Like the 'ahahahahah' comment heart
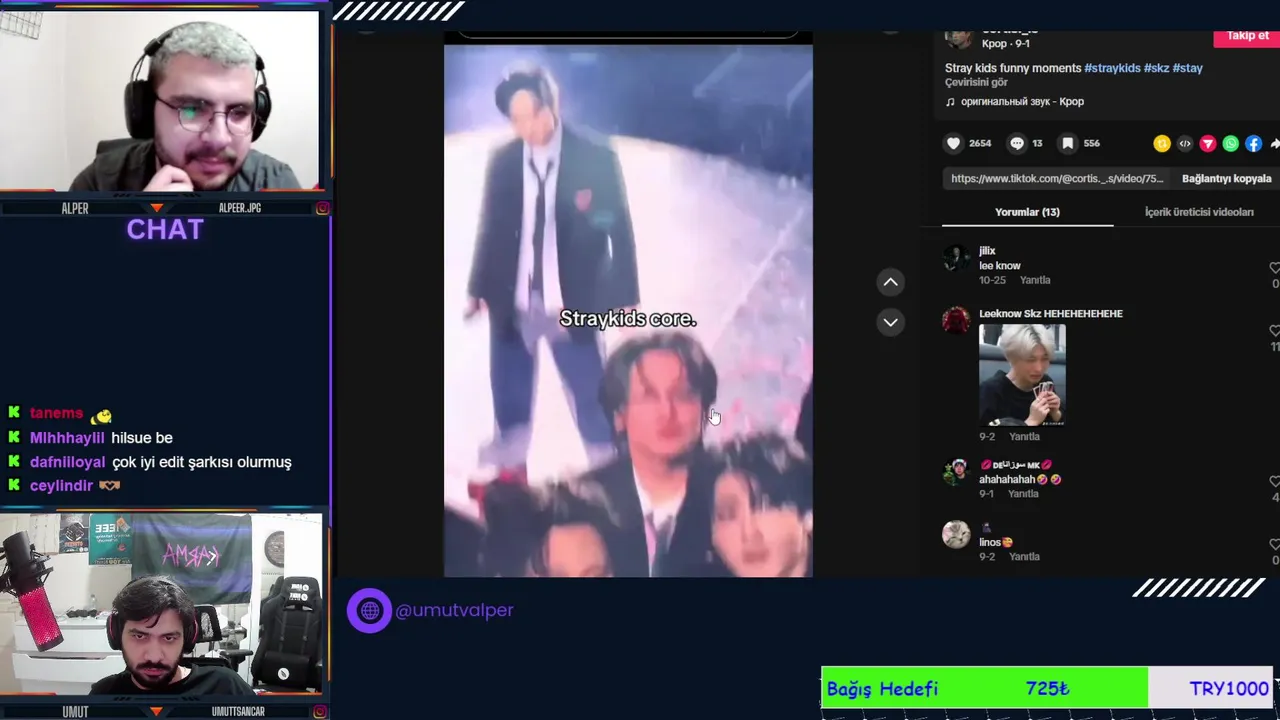The image size is (1280, 720). click(x=1274, y=482)
